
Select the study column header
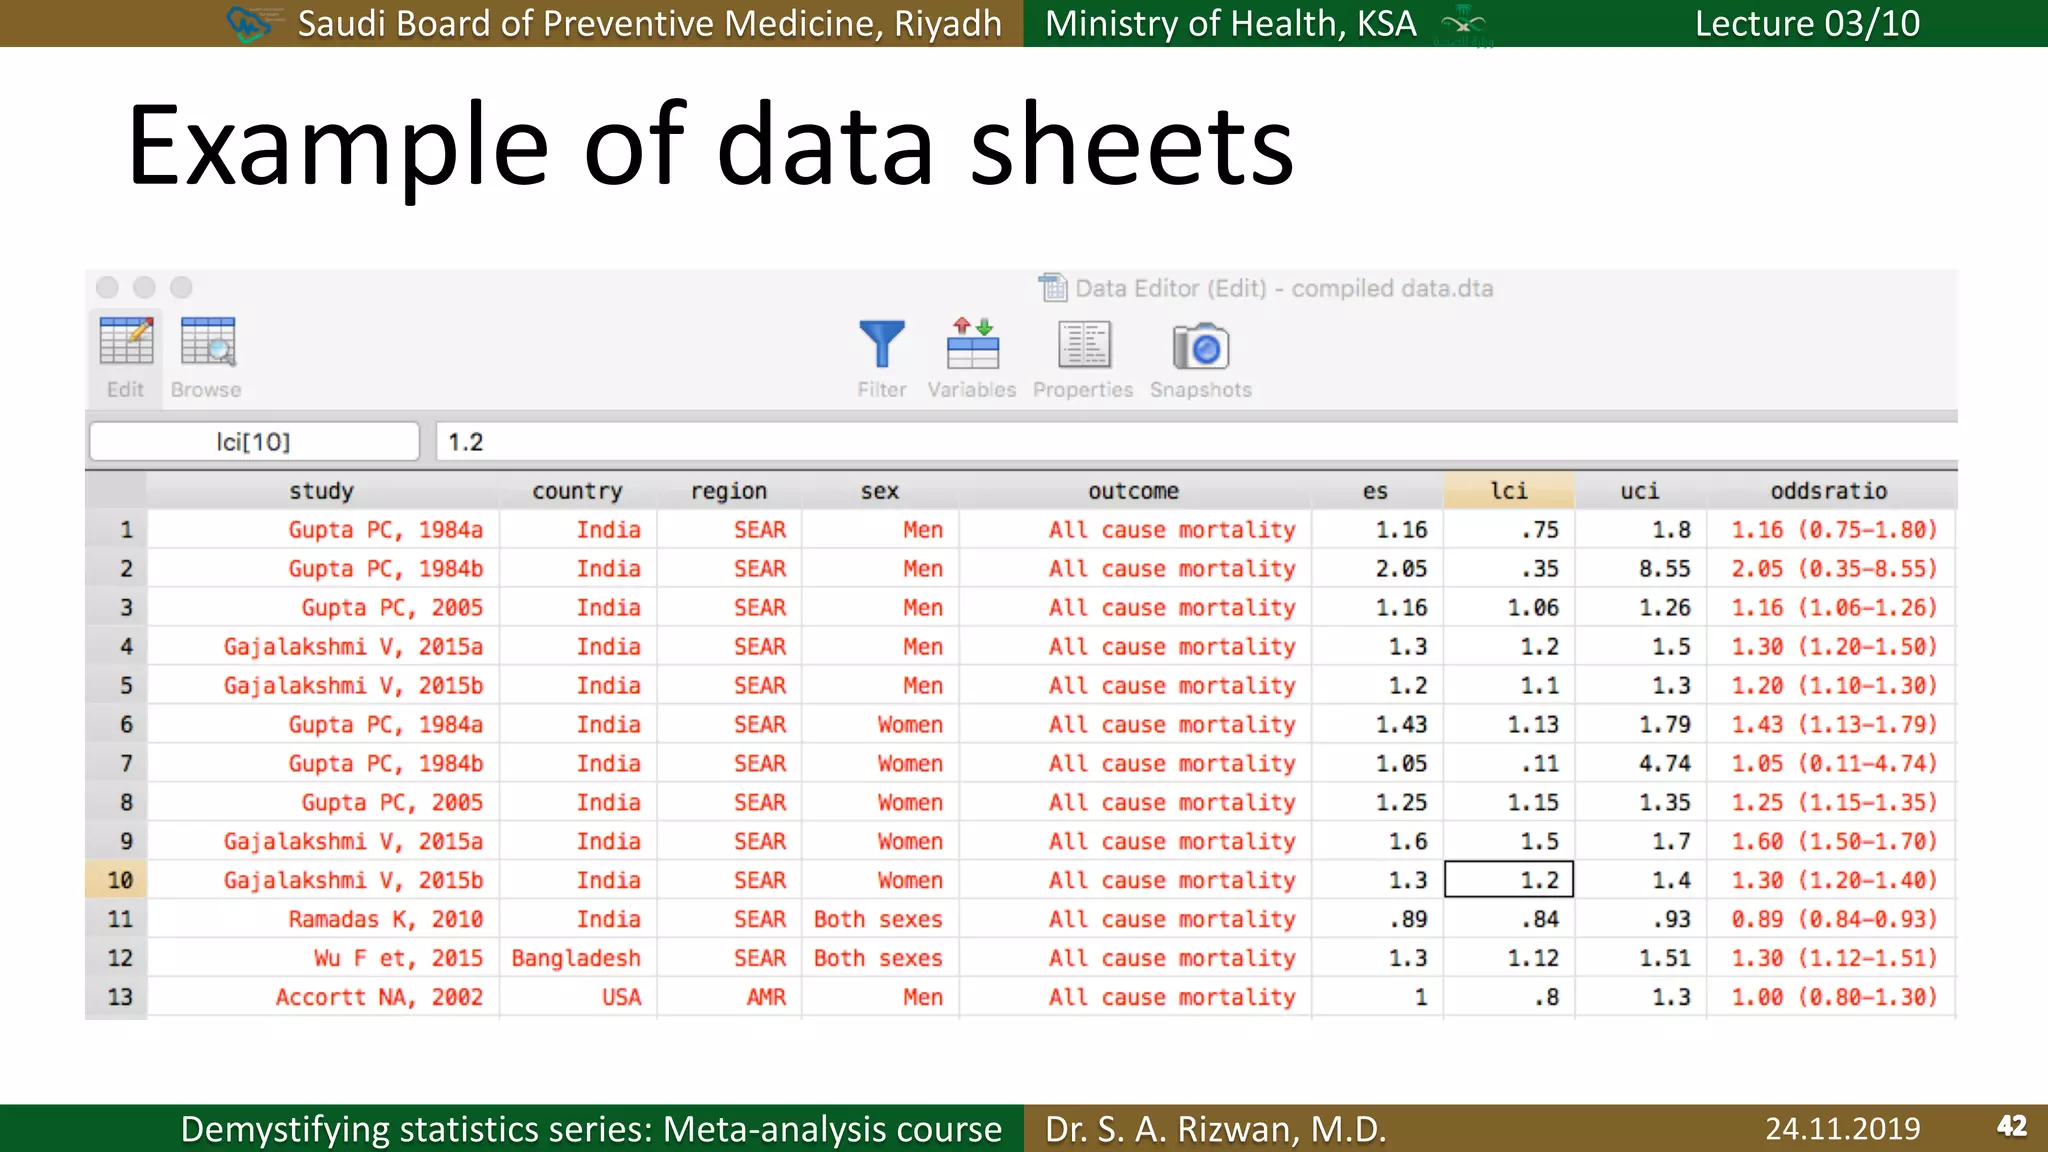pos(322,491)
